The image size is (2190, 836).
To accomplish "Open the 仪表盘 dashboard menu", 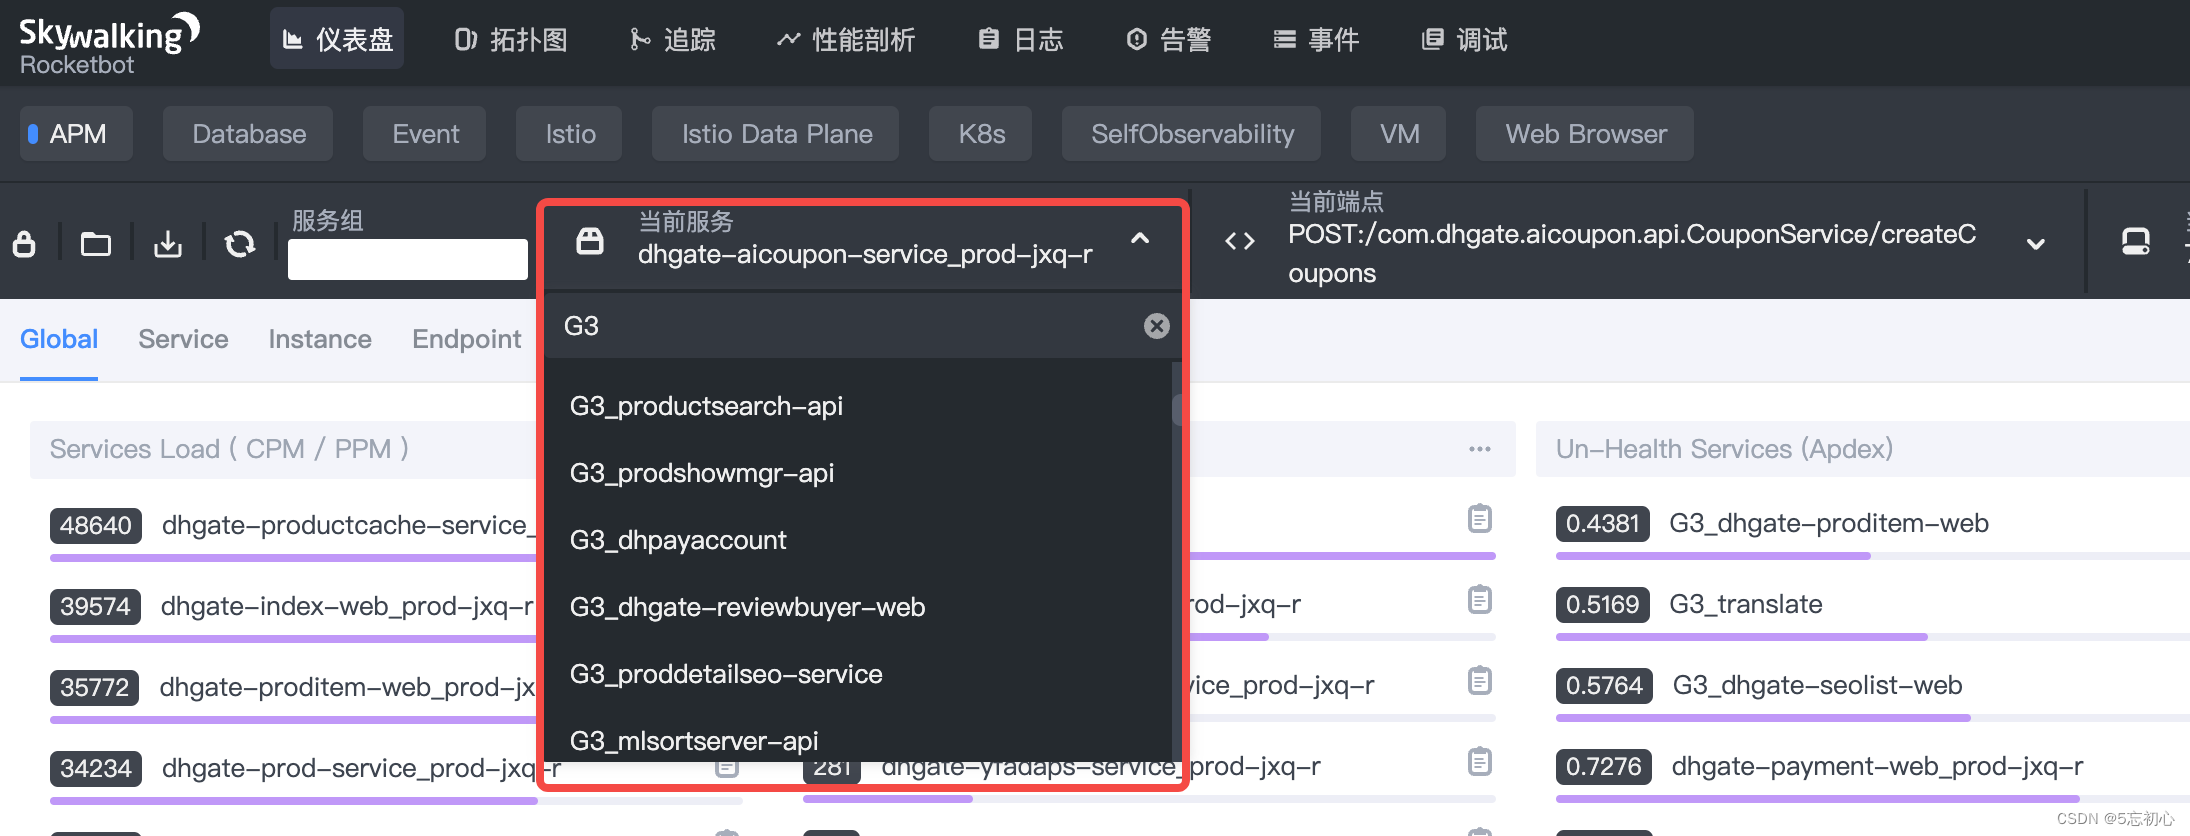I will 337,39.
